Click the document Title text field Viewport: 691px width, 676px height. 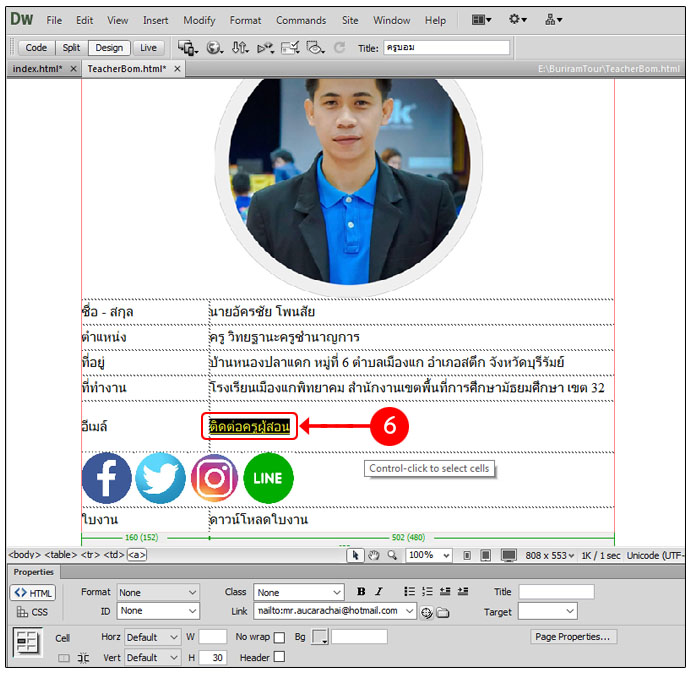445,47
